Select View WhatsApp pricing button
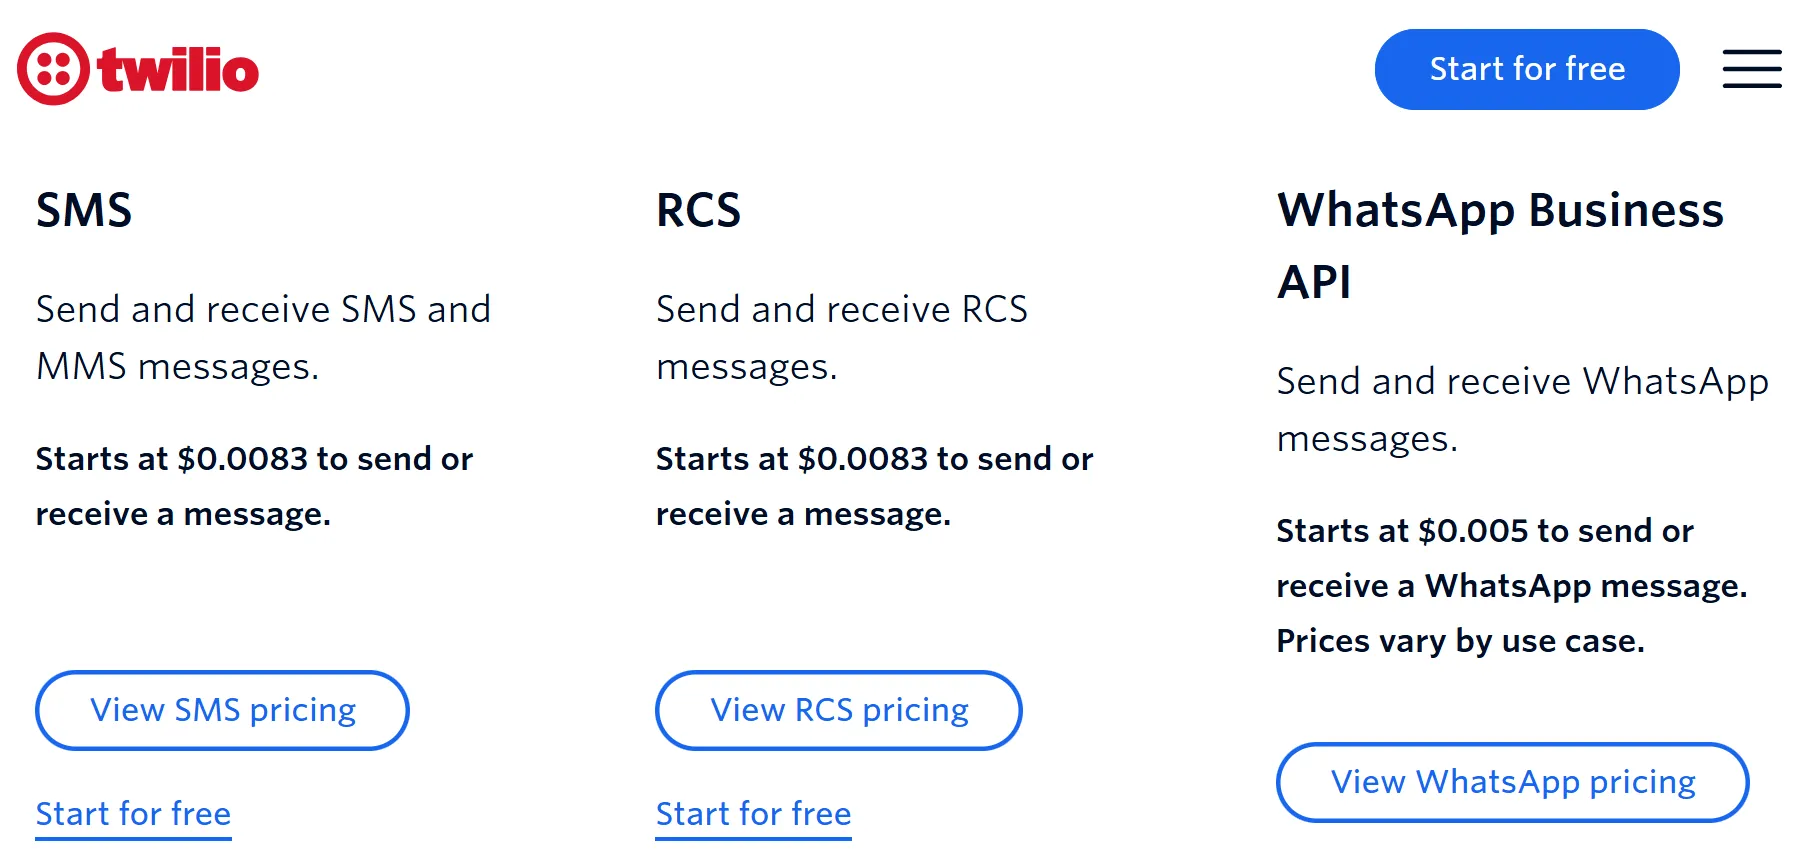This screenshot has height=858, width=1807. coord(1512,782)
